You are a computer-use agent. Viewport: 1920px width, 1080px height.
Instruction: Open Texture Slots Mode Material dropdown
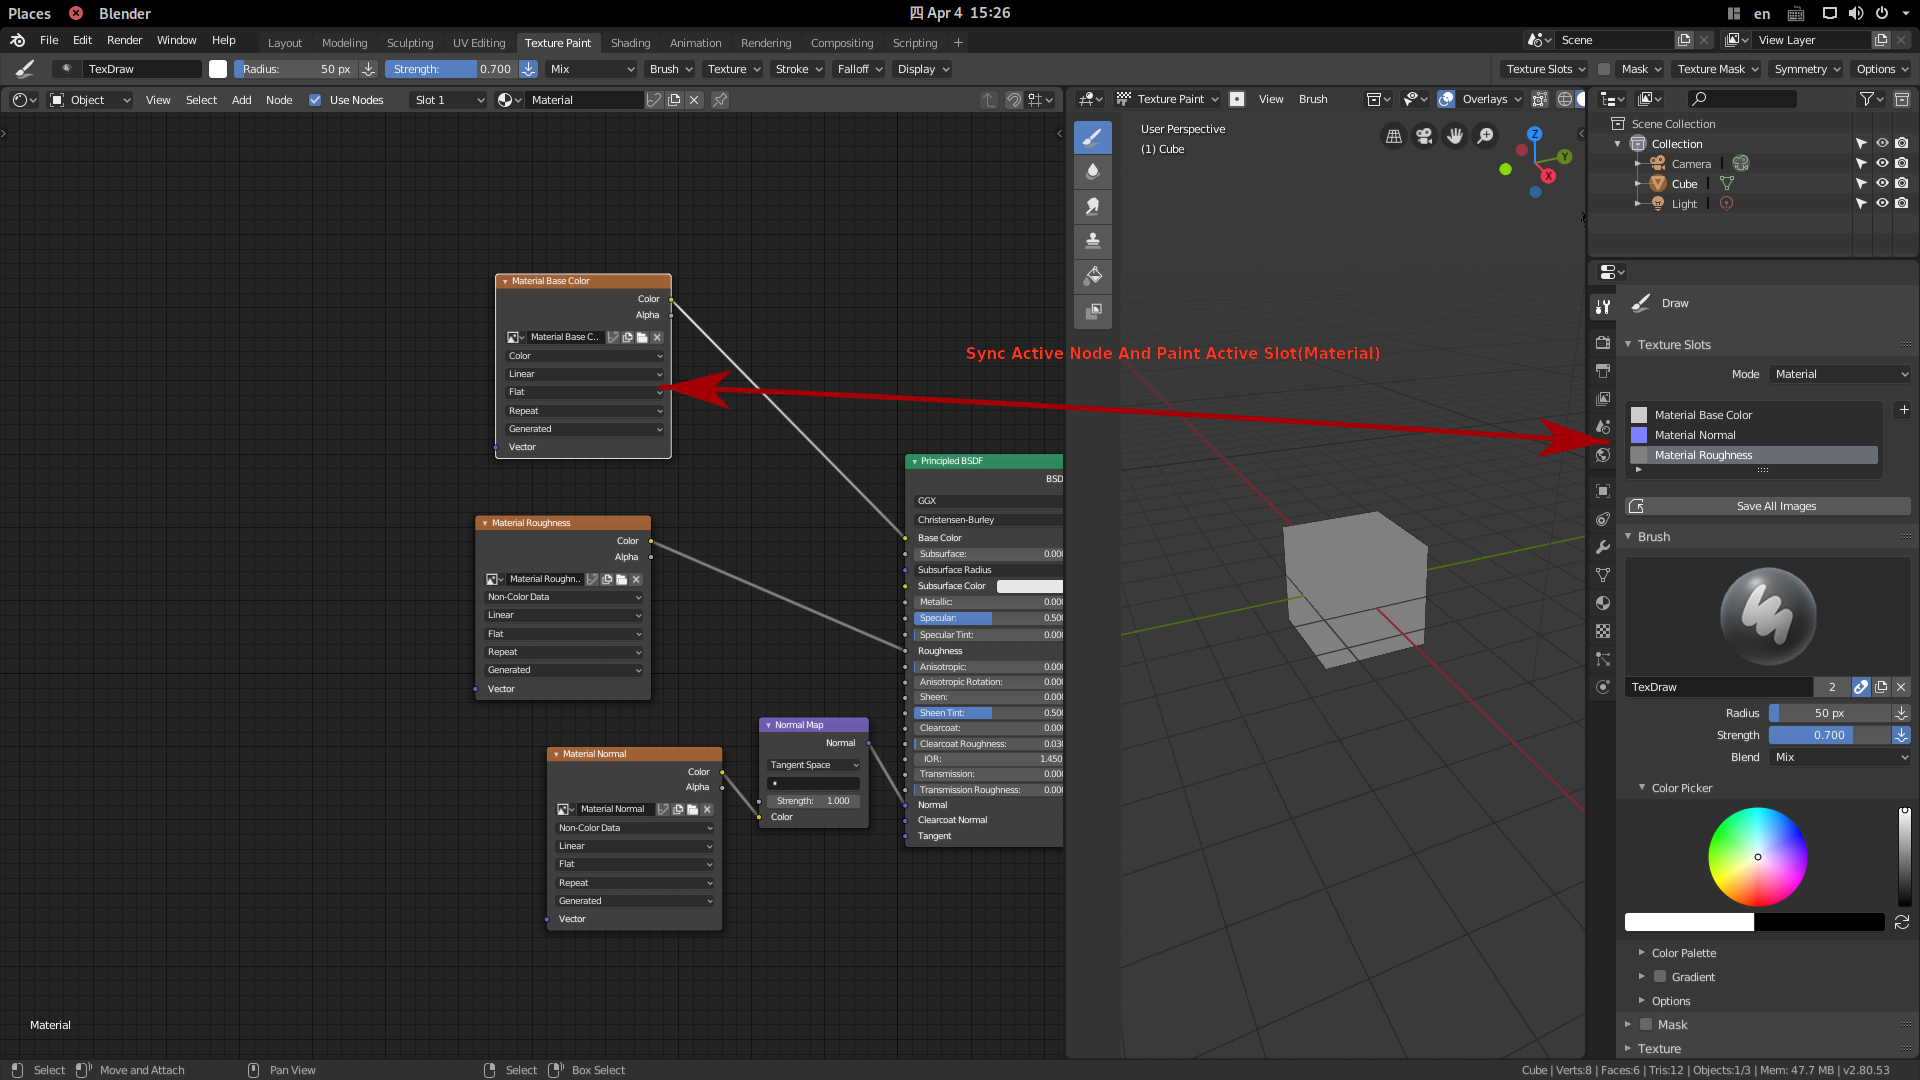pos(1840,374)
